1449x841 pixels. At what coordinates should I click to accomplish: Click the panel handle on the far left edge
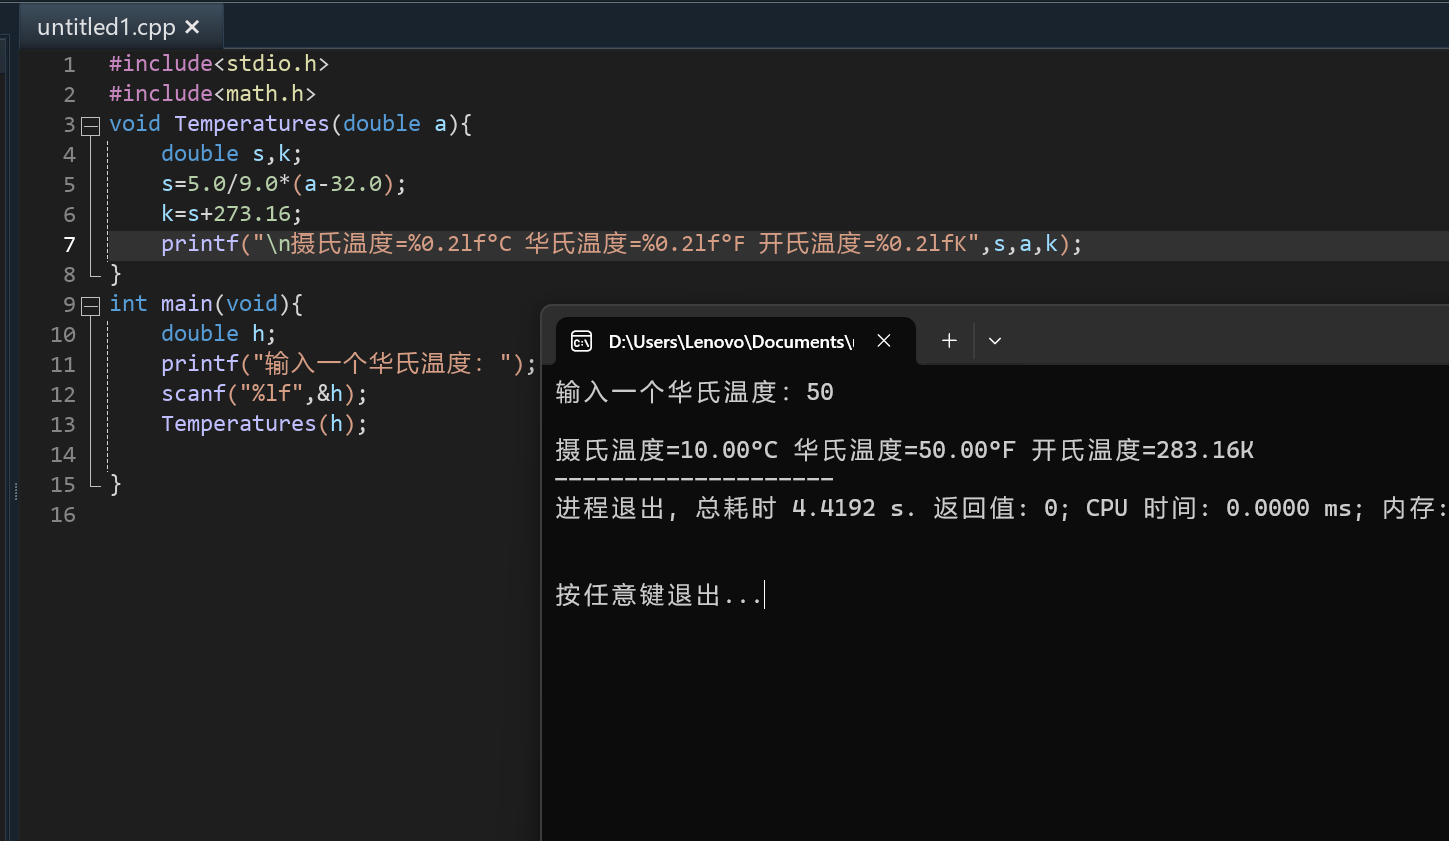tap(14, 491)
